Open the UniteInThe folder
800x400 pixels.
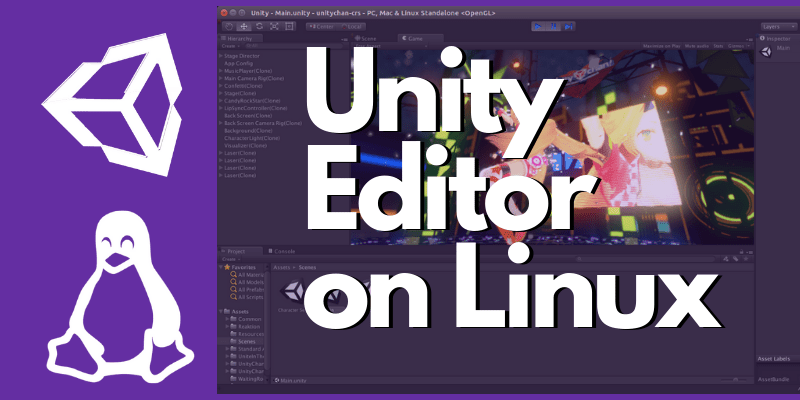tap(247, 356)
